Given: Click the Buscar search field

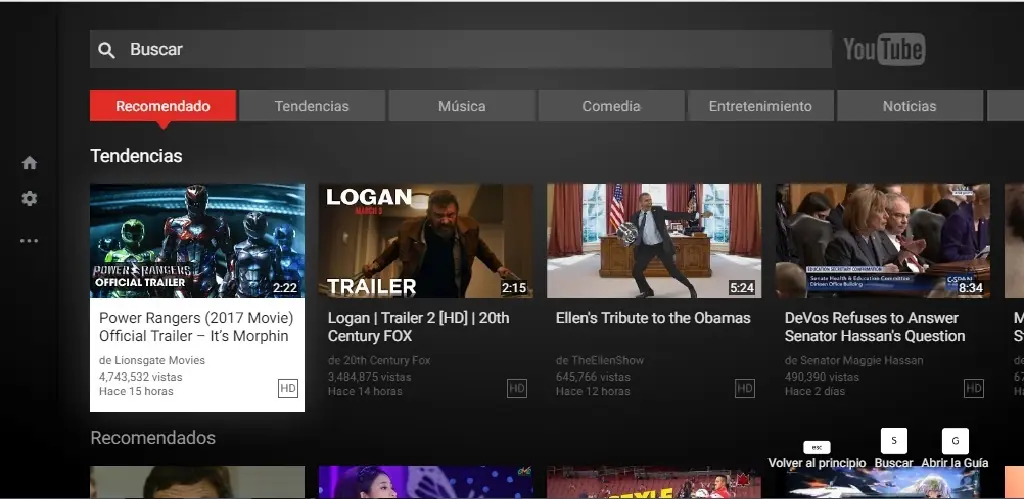Looking at the screenshot, I should click(461, 49).
